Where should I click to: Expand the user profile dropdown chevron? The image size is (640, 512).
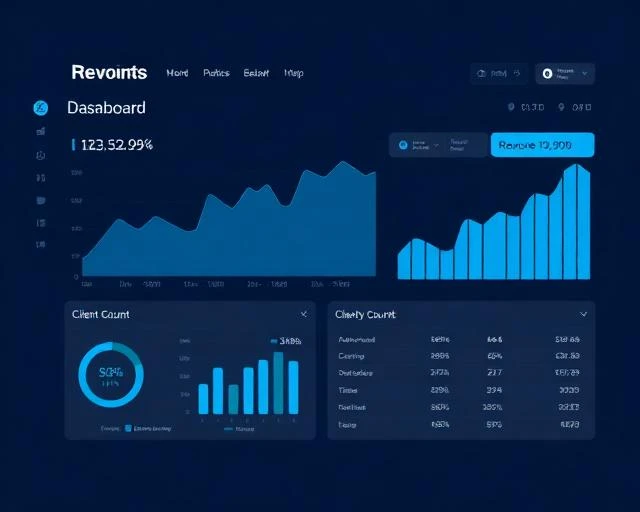[x=585, y=73]
